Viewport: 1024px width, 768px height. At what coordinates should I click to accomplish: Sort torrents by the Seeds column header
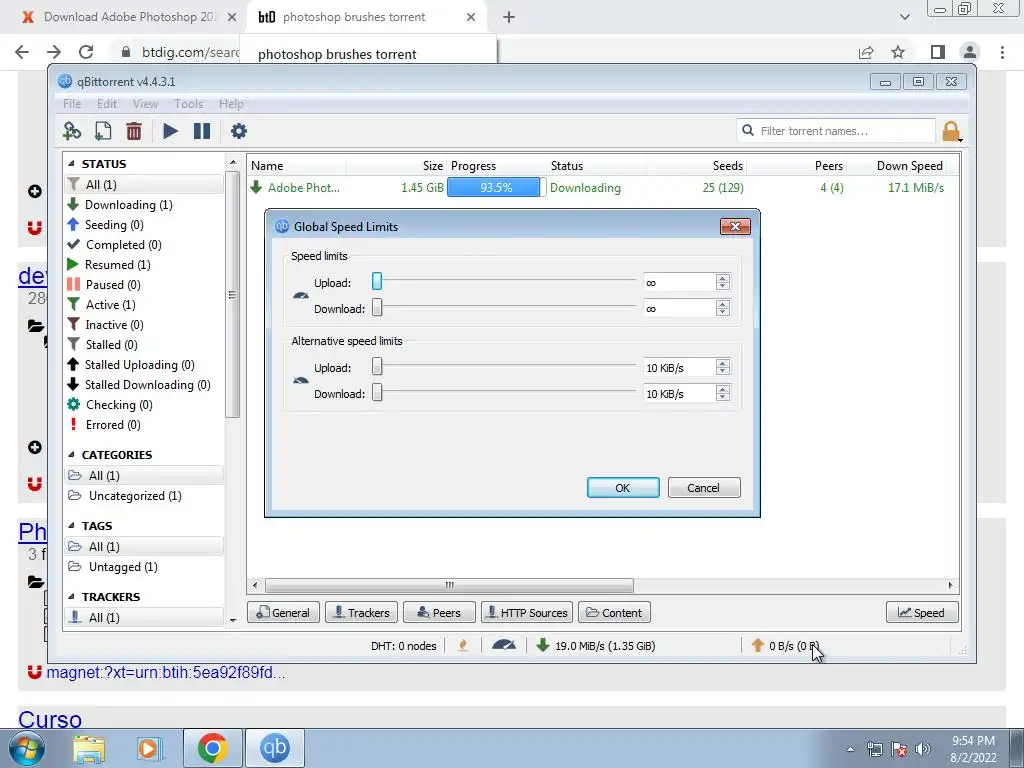[x=696, y=166]
